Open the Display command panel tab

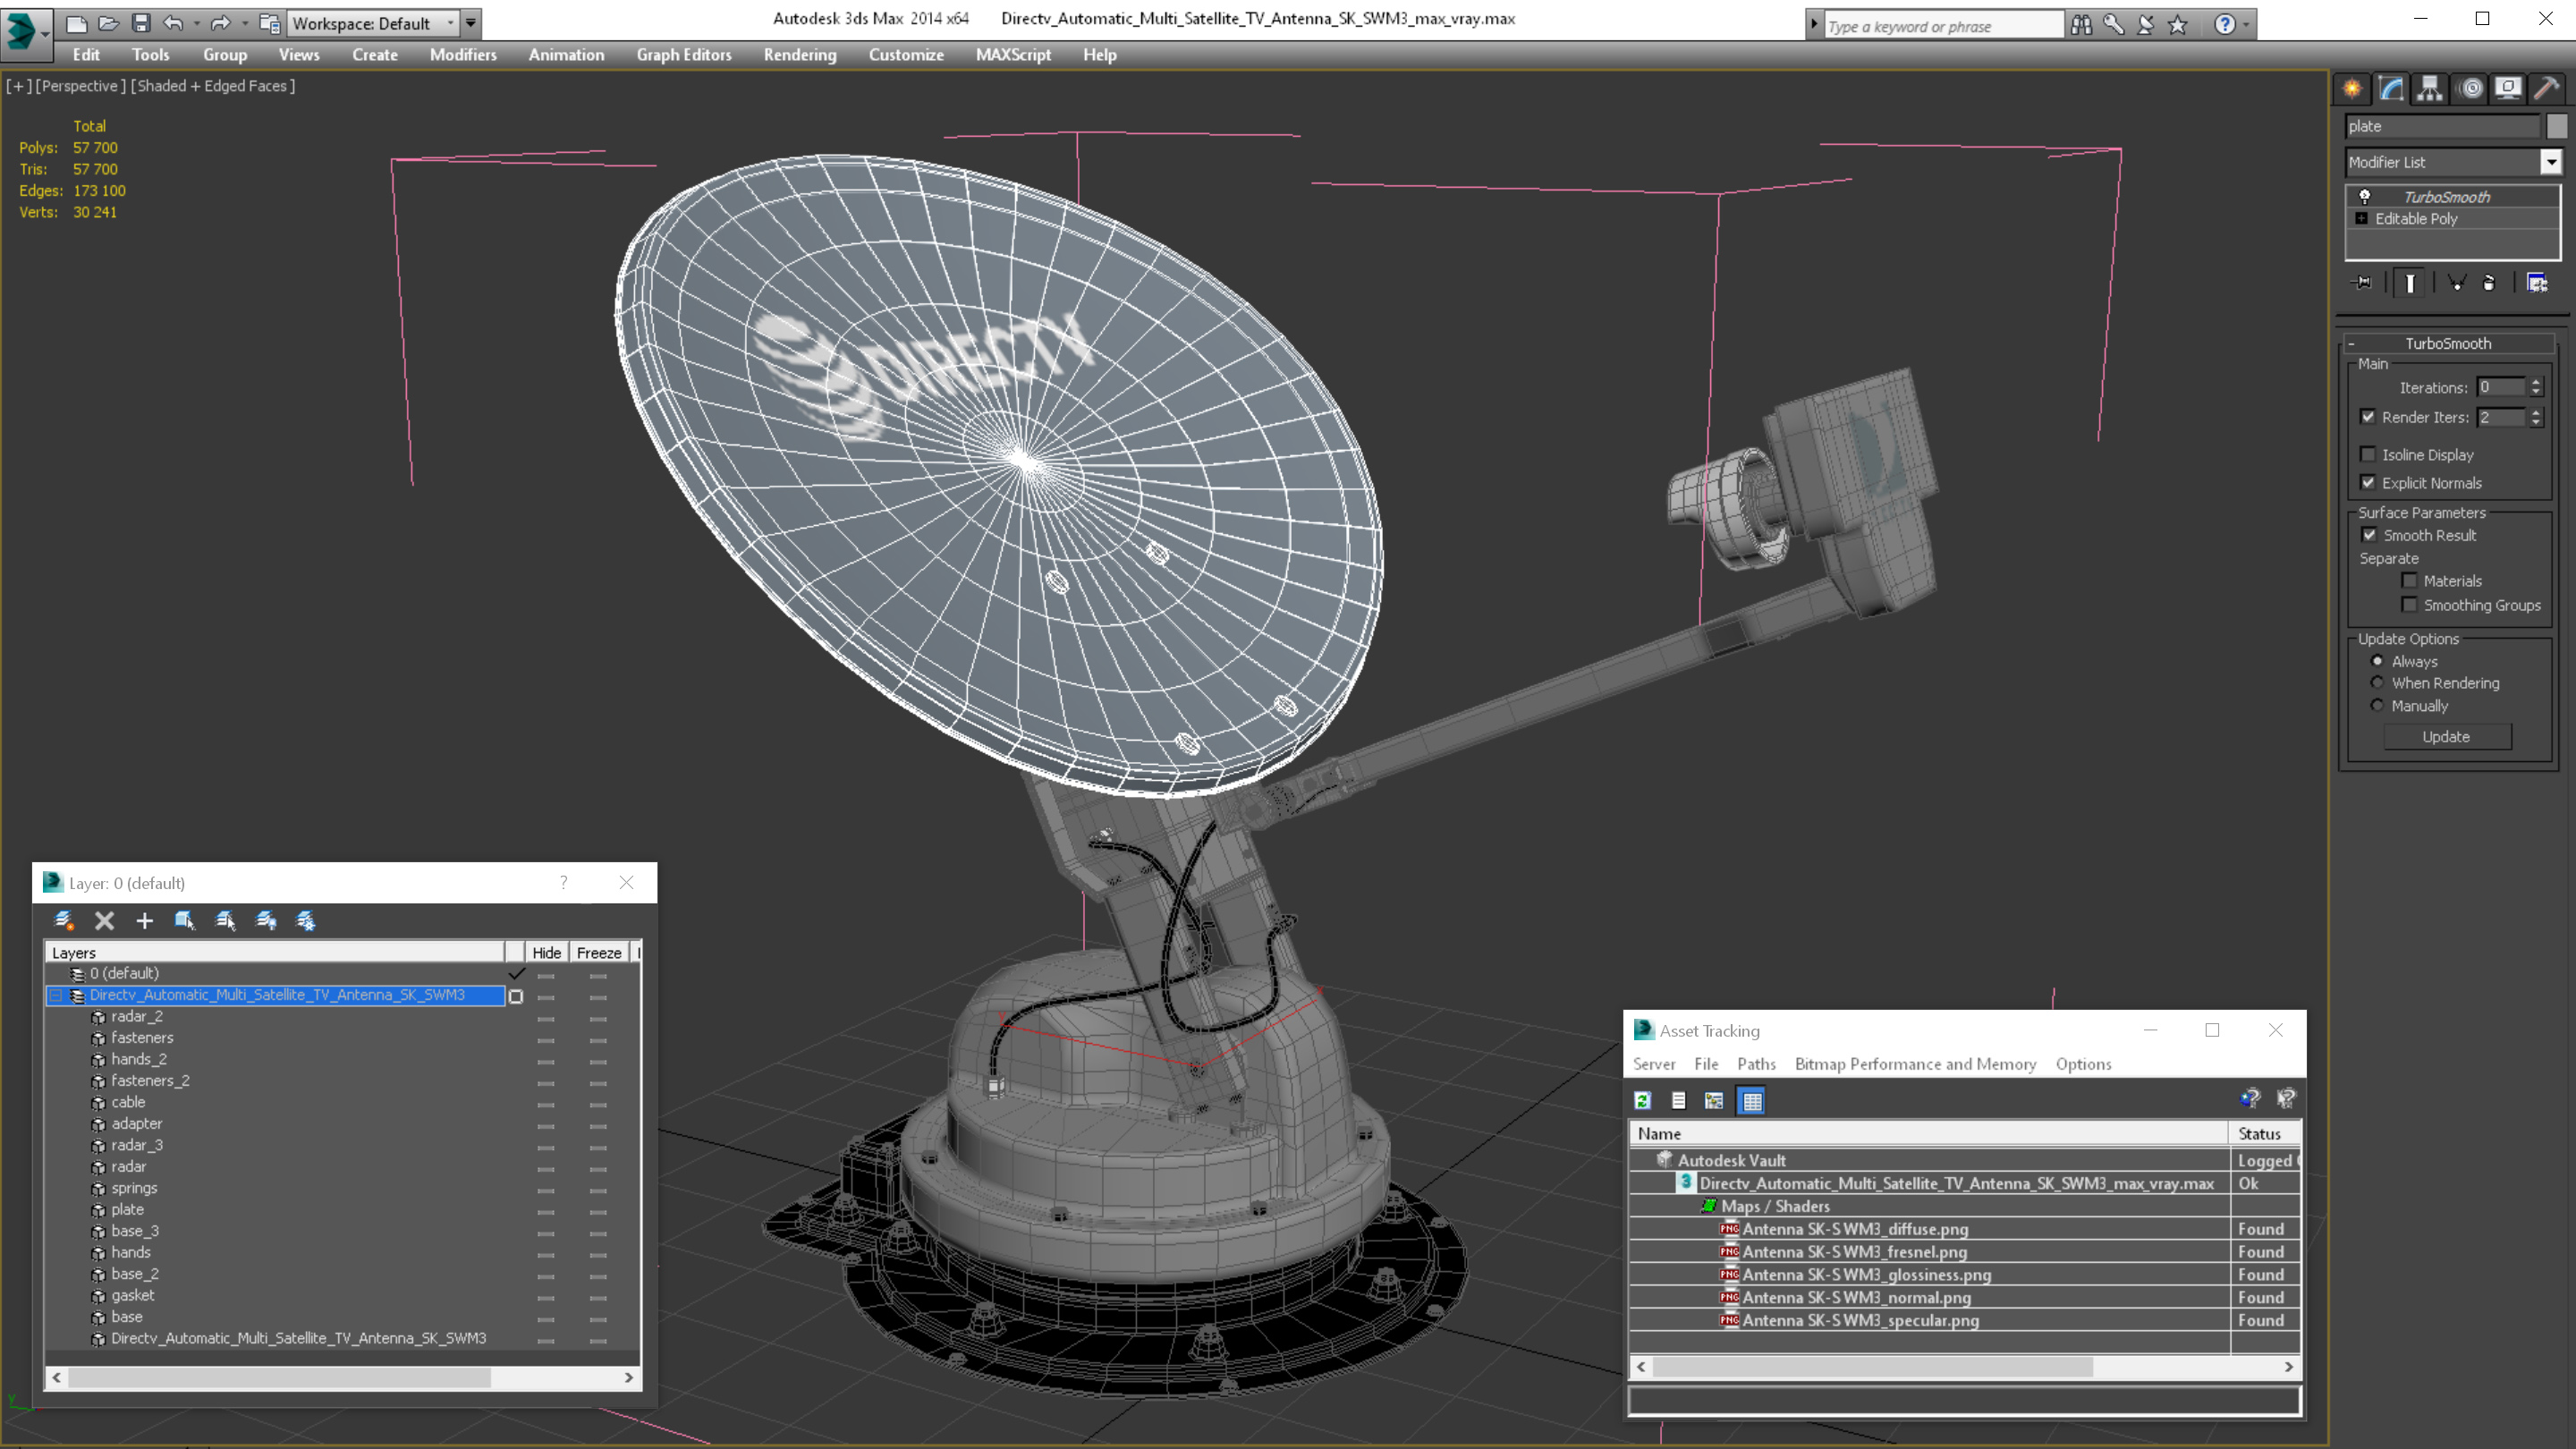tap(2508, 89)
